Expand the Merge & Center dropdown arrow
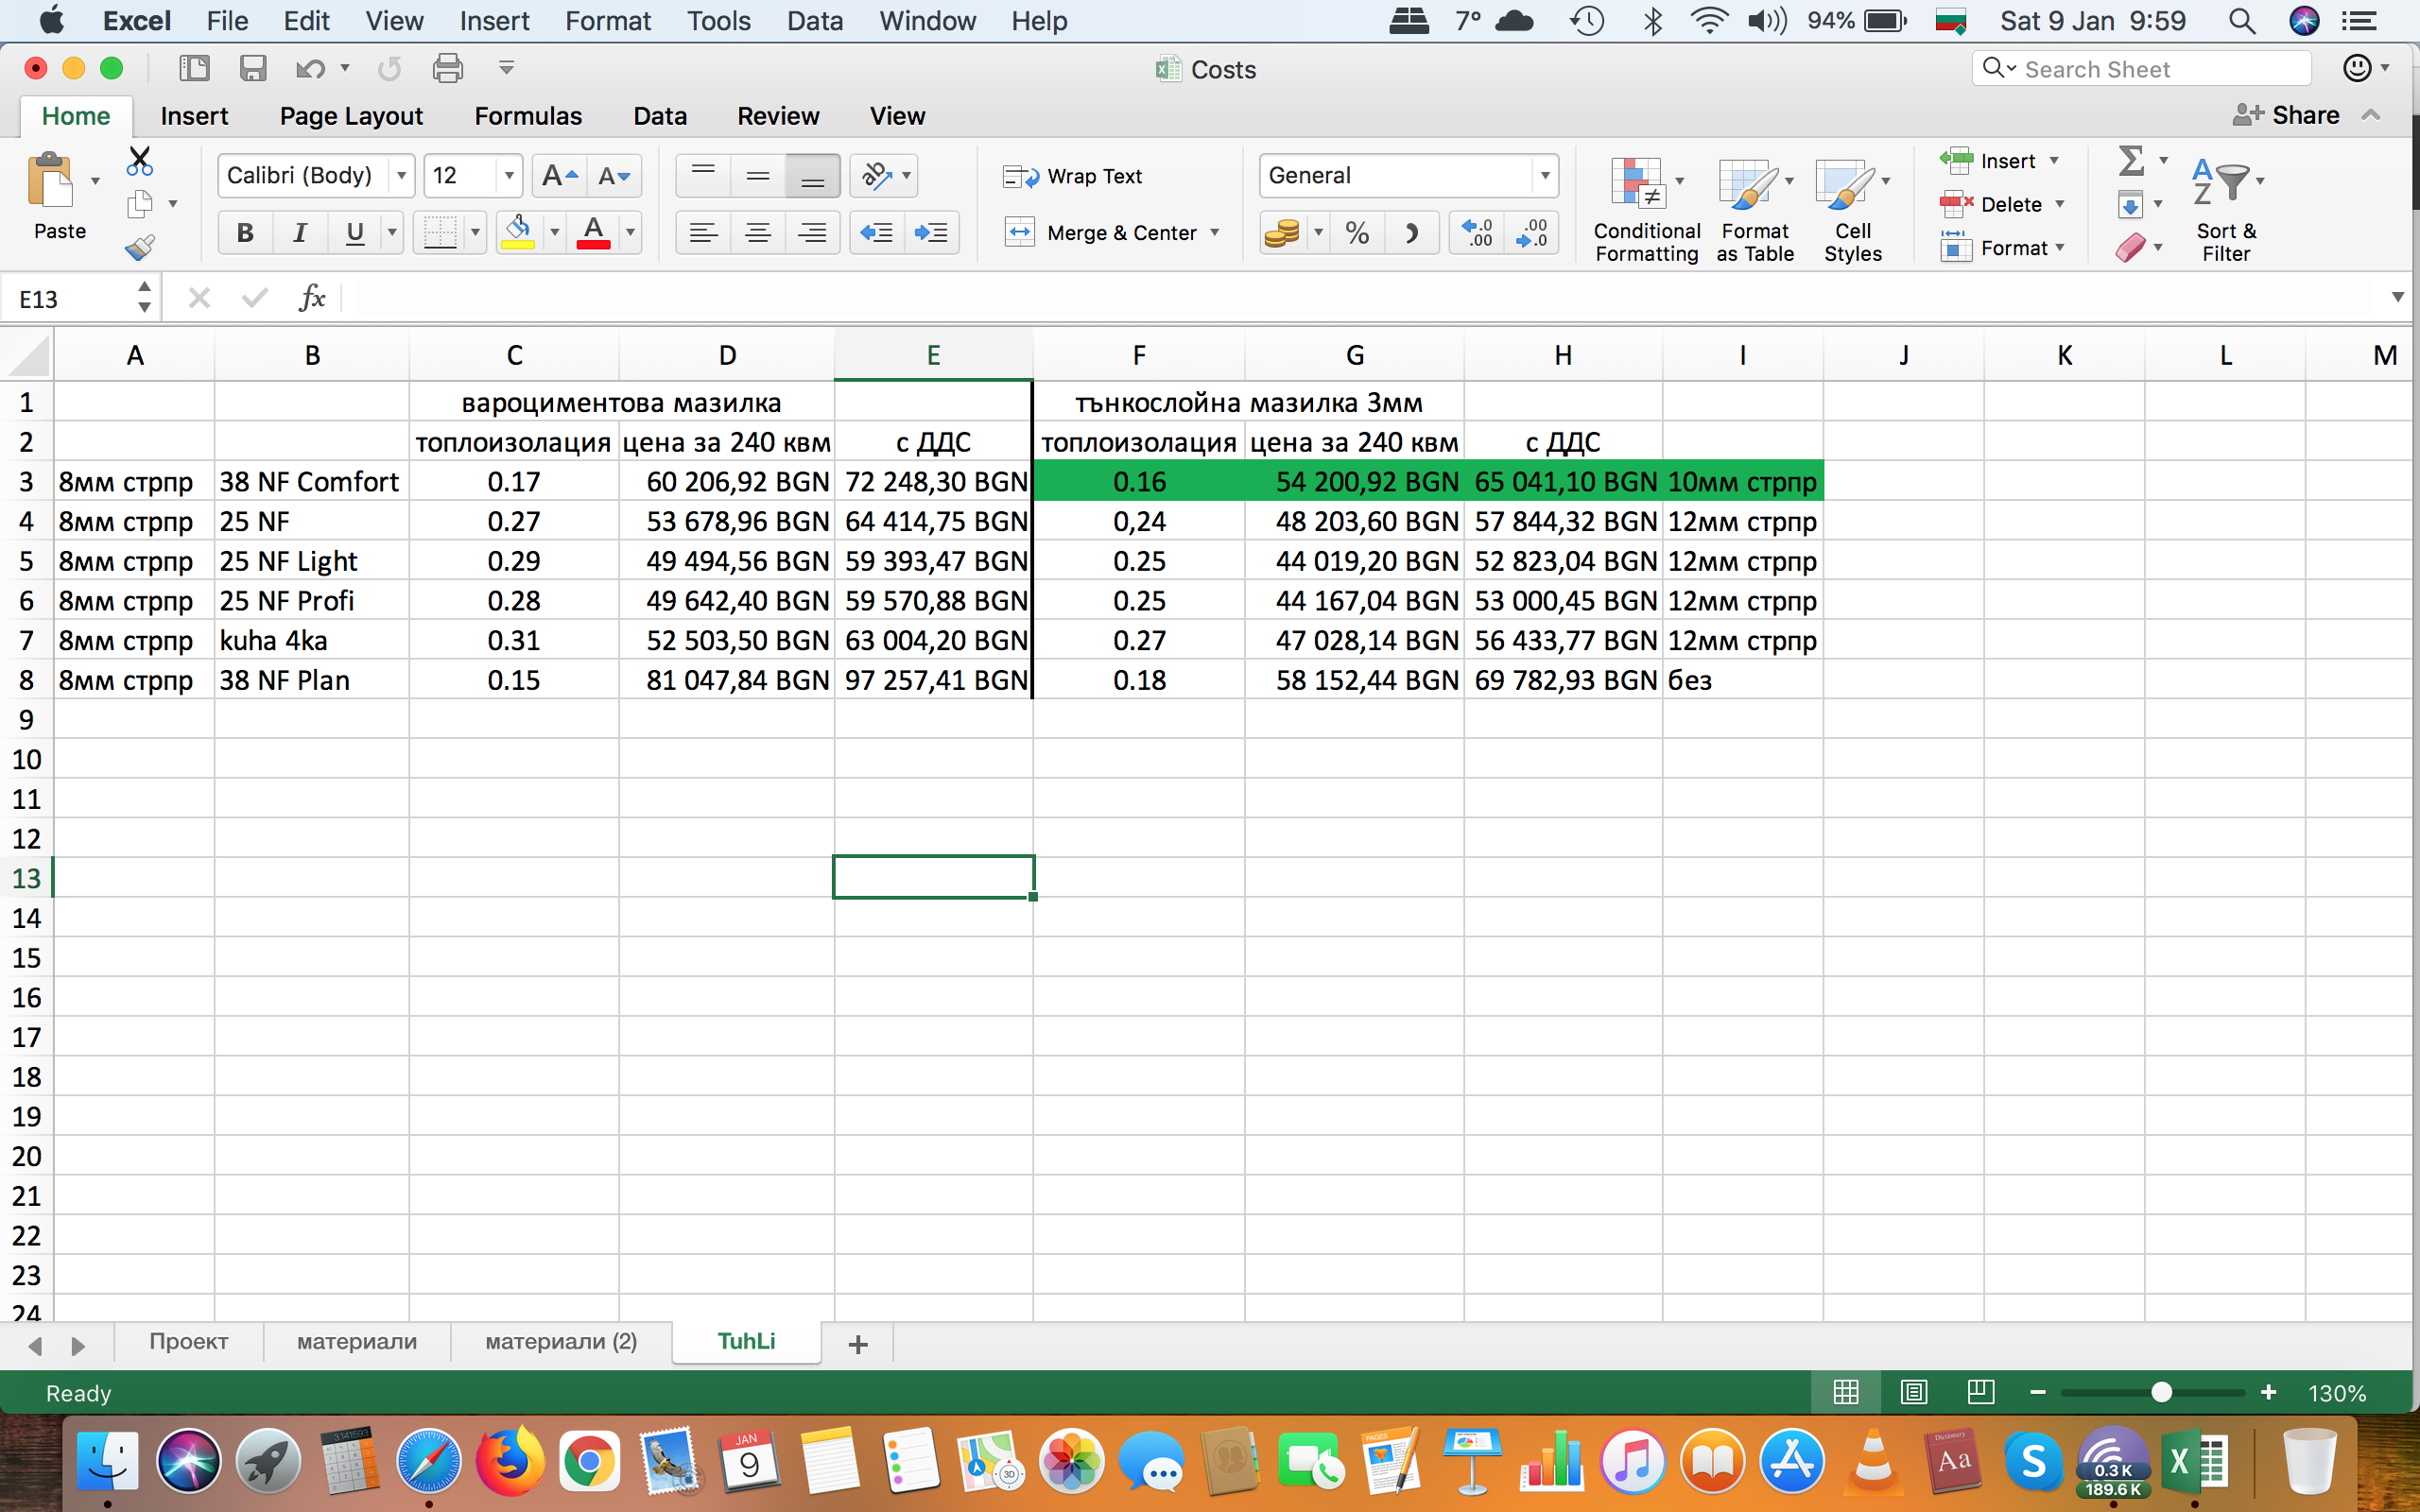Image resolution: width=2420 pixels, height=1512 pixels. [x=1215, y=233]
